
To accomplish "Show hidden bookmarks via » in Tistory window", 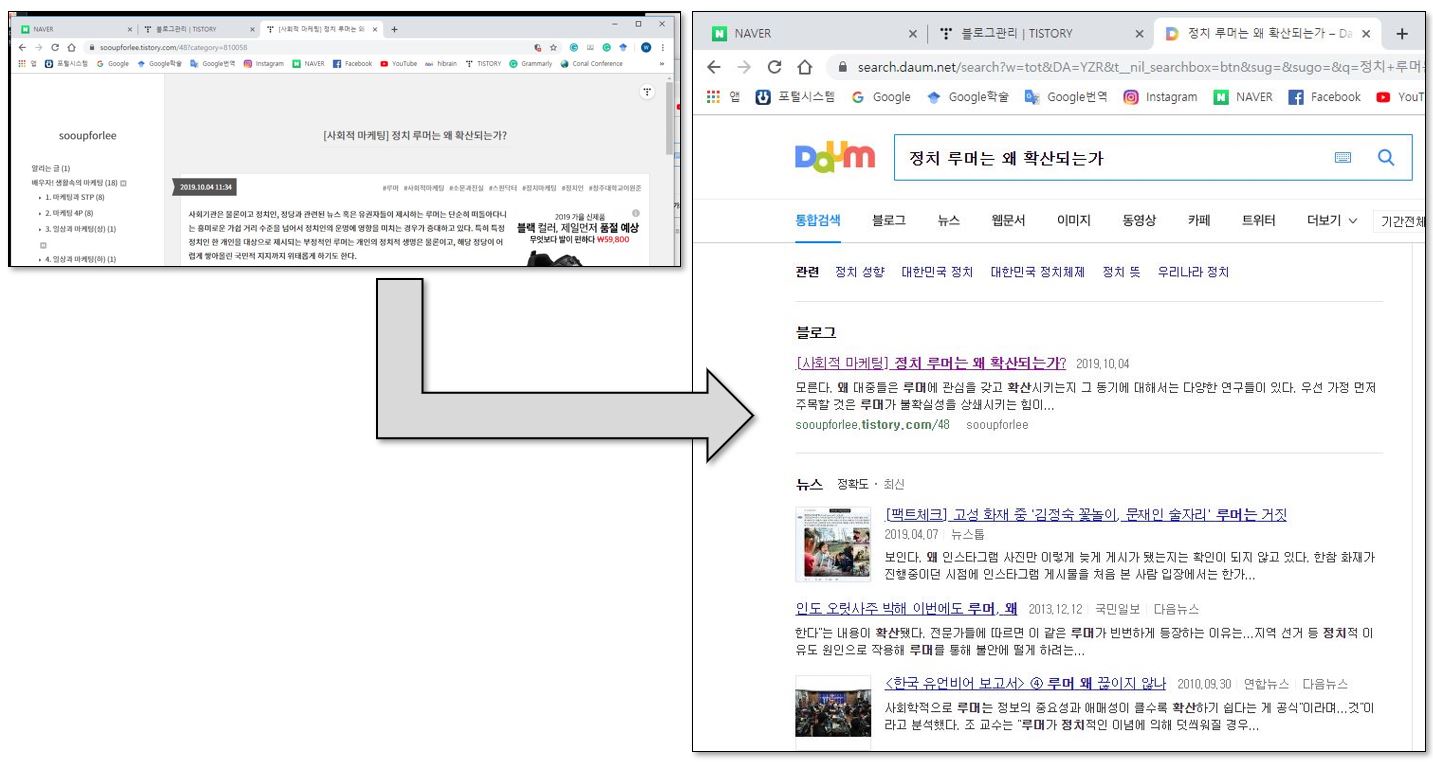I will click(661, 63).
